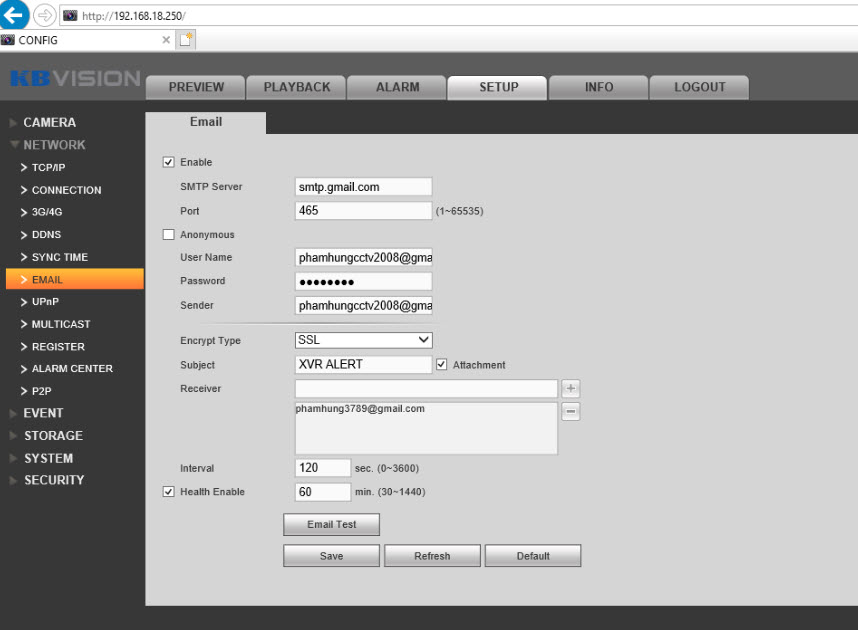Open the ALARM tab

(x=397, y=87)
